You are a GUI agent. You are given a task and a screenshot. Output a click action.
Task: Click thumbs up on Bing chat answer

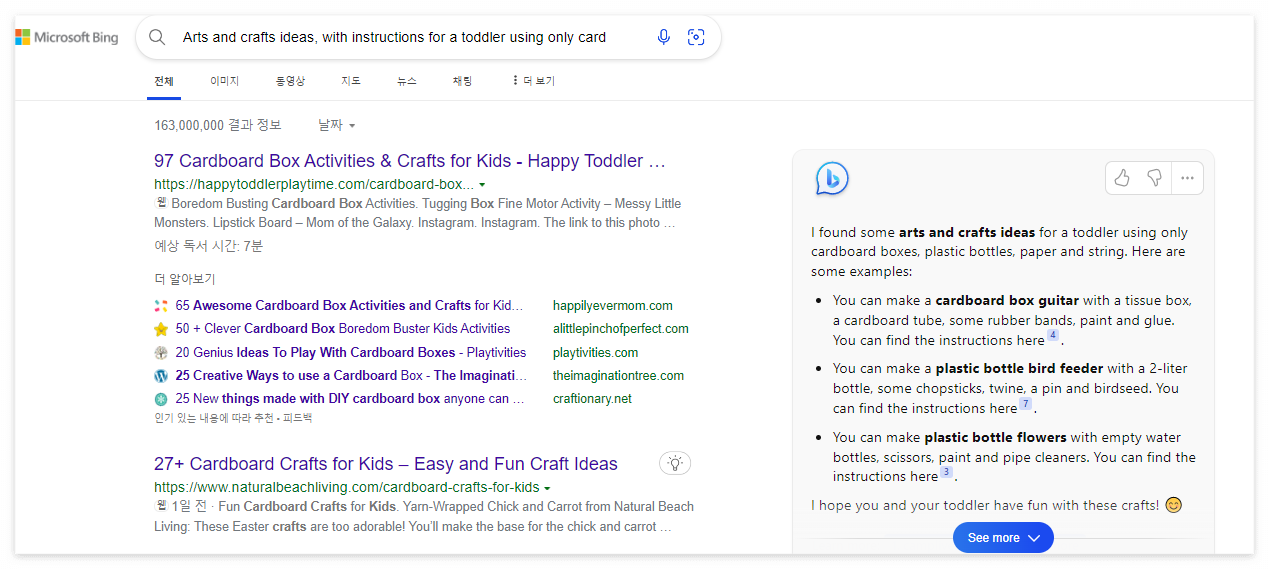1122,178
